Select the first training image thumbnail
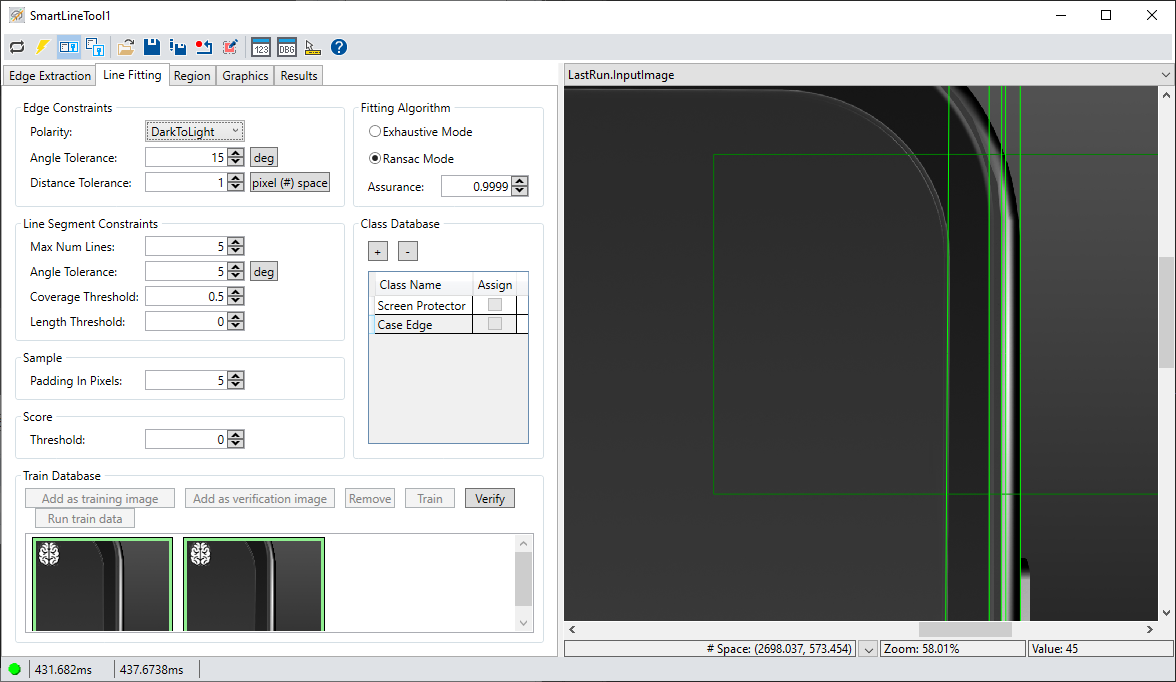This screenshot has width=1176, height=682. click(102, 585)
